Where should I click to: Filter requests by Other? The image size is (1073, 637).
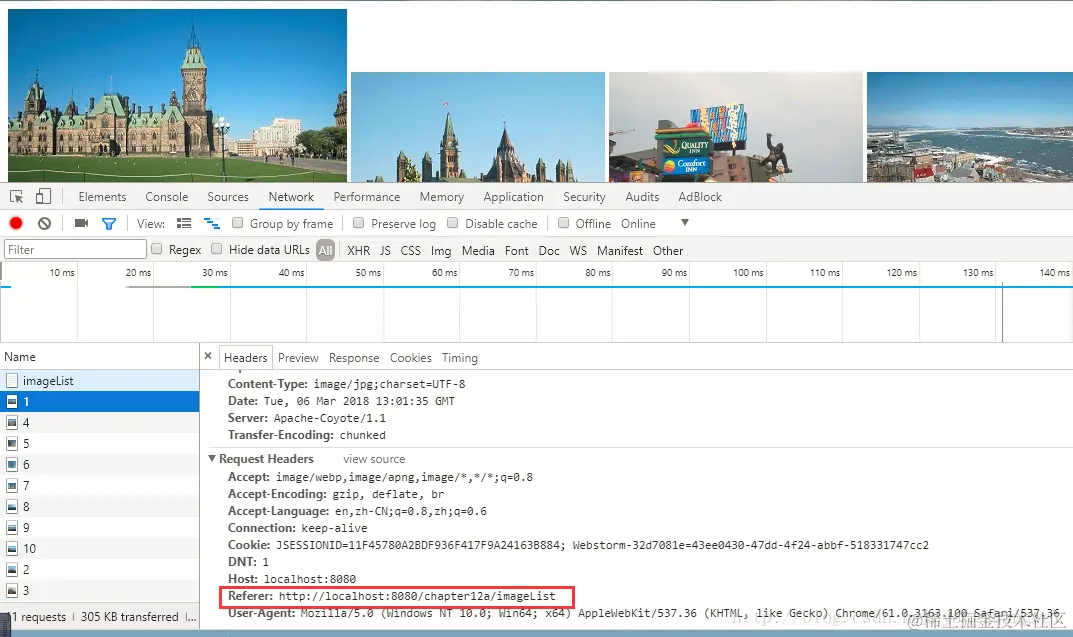coord(668,250)
